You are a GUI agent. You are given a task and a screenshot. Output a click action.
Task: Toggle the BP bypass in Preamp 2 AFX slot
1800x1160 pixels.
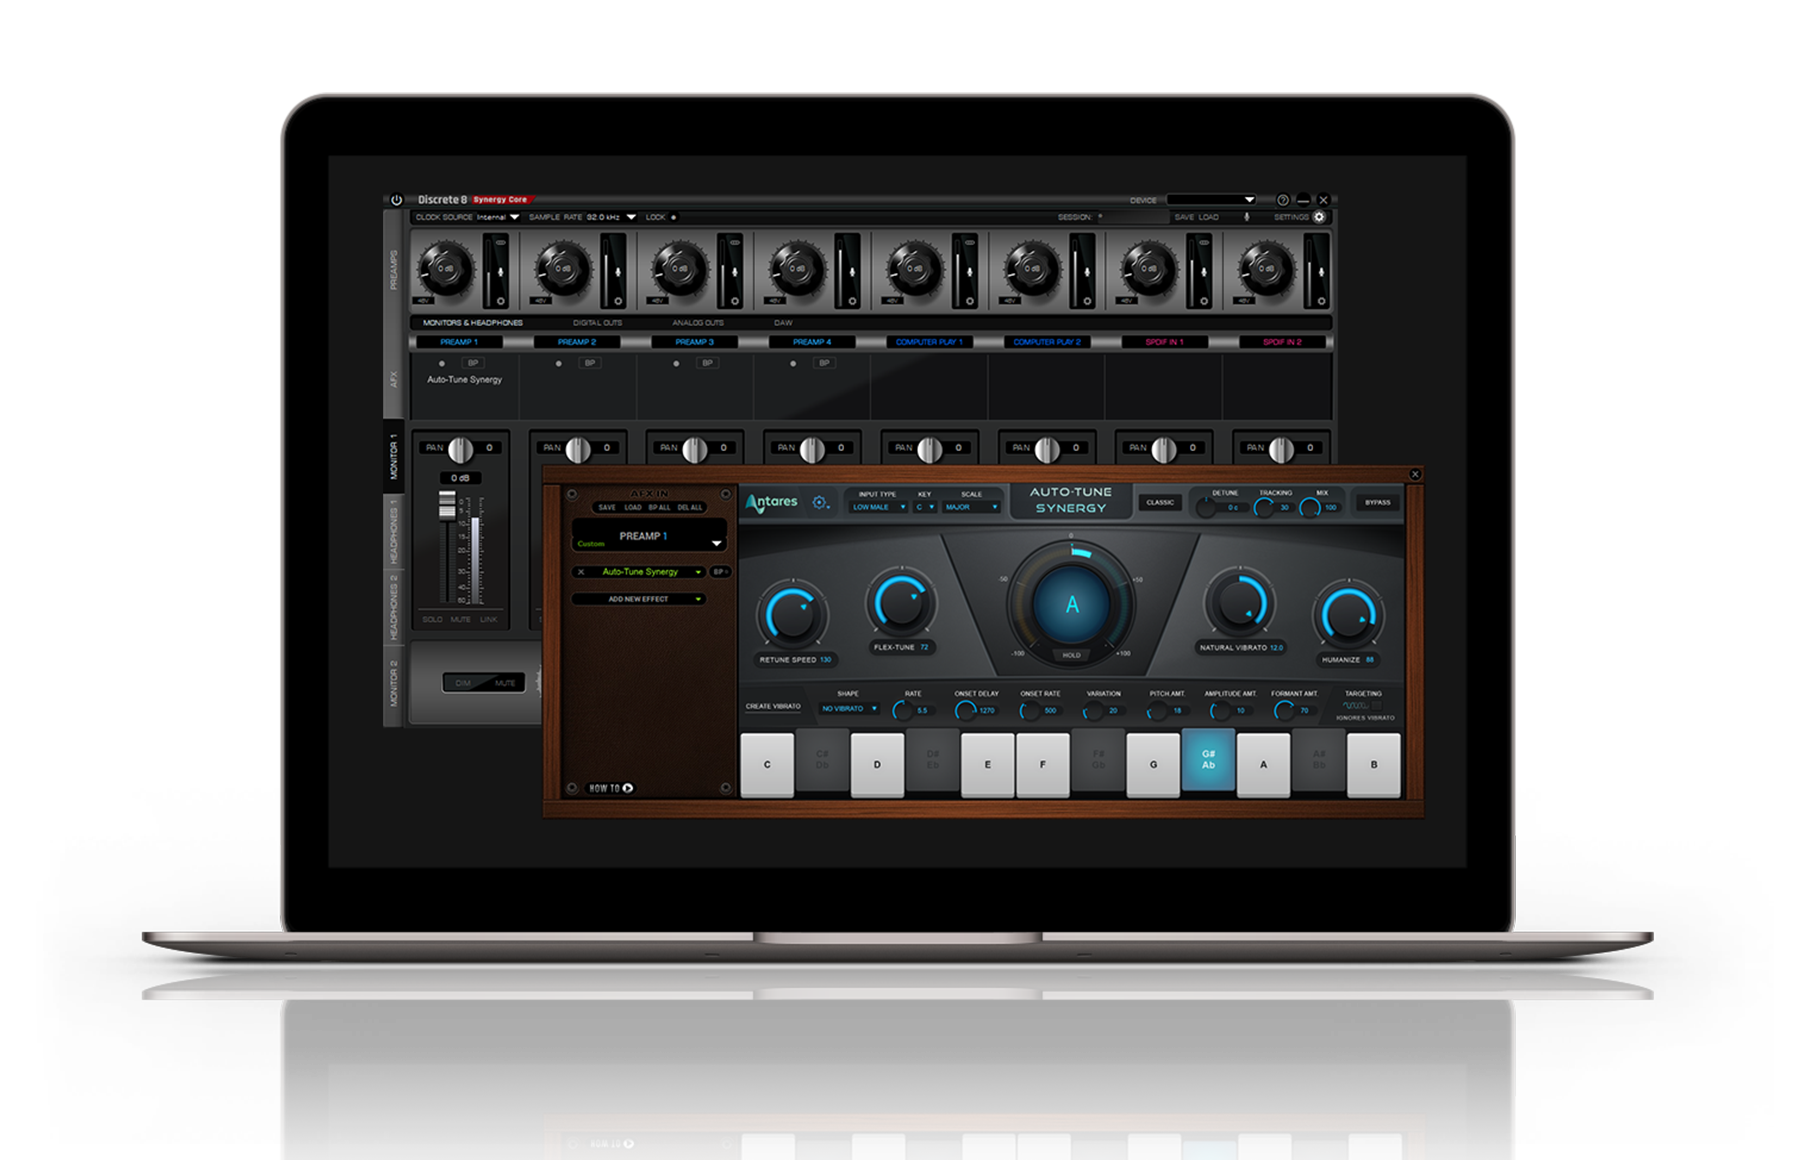click(x=590, y=363)
